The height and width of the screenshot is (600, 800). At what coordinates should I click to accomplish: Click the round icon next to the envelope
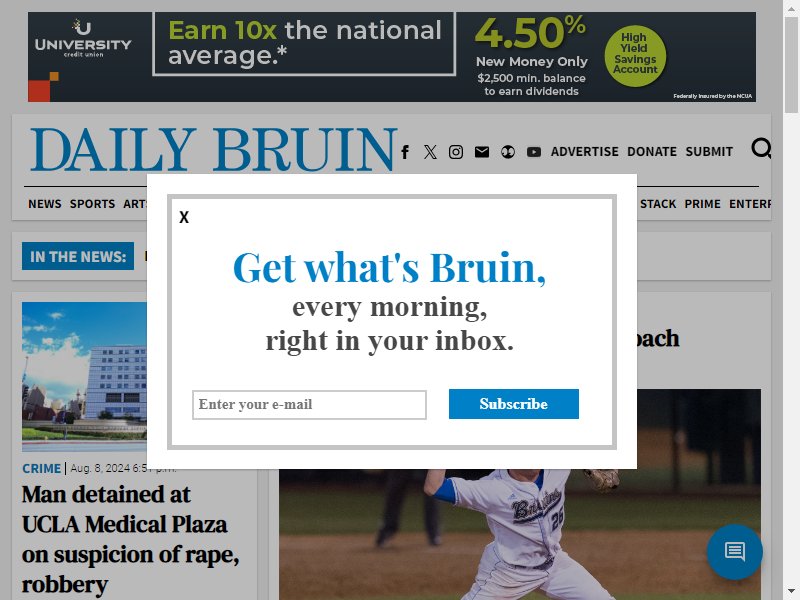pyautogui.click(x=508, y=152)
